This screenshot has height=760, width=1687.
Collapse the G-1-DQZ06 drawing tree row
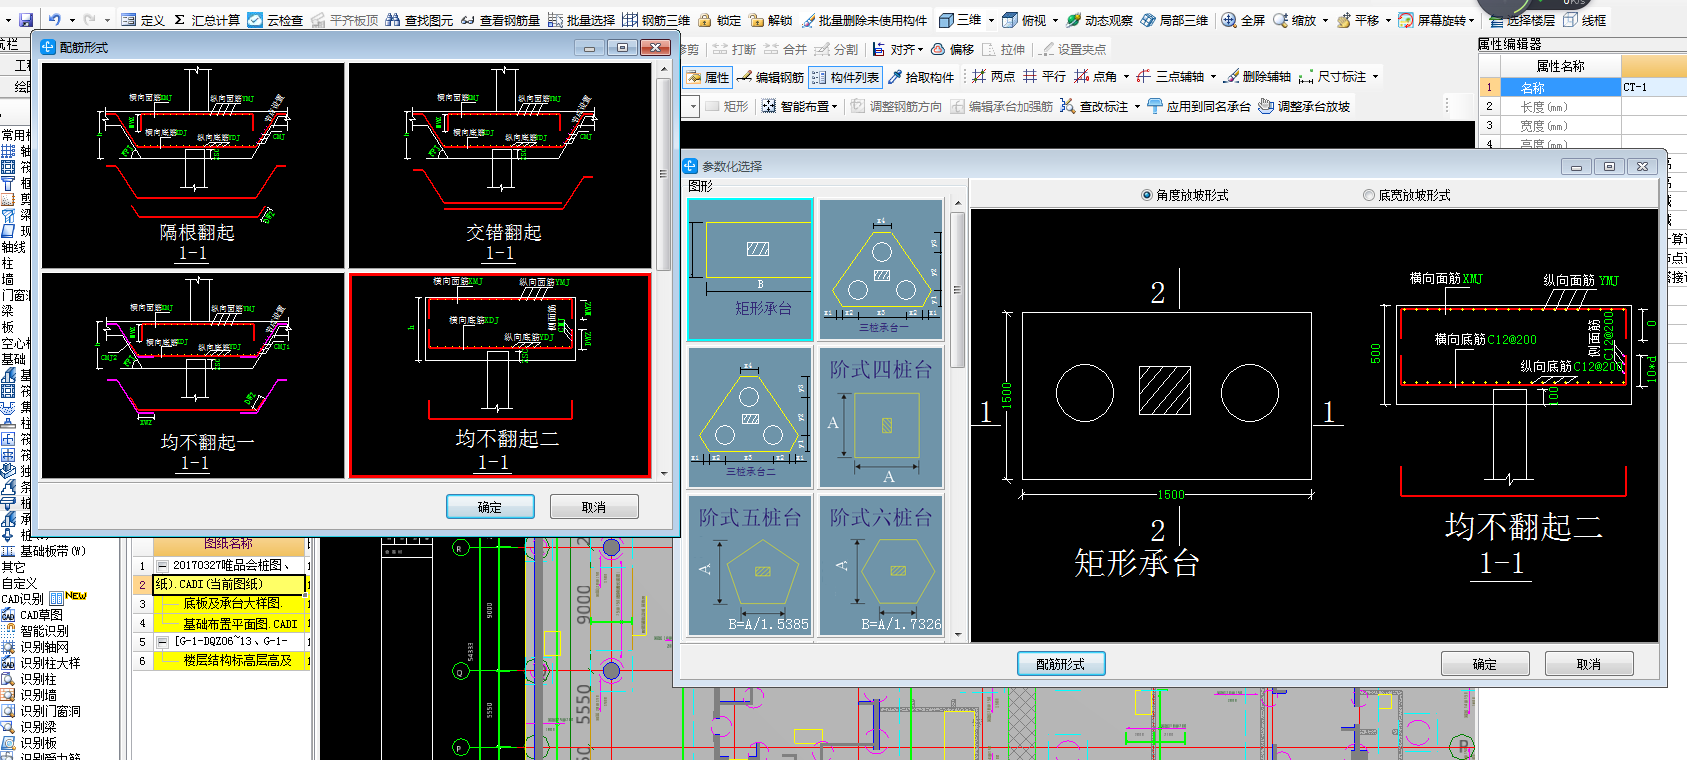click(x=162, y=641)
